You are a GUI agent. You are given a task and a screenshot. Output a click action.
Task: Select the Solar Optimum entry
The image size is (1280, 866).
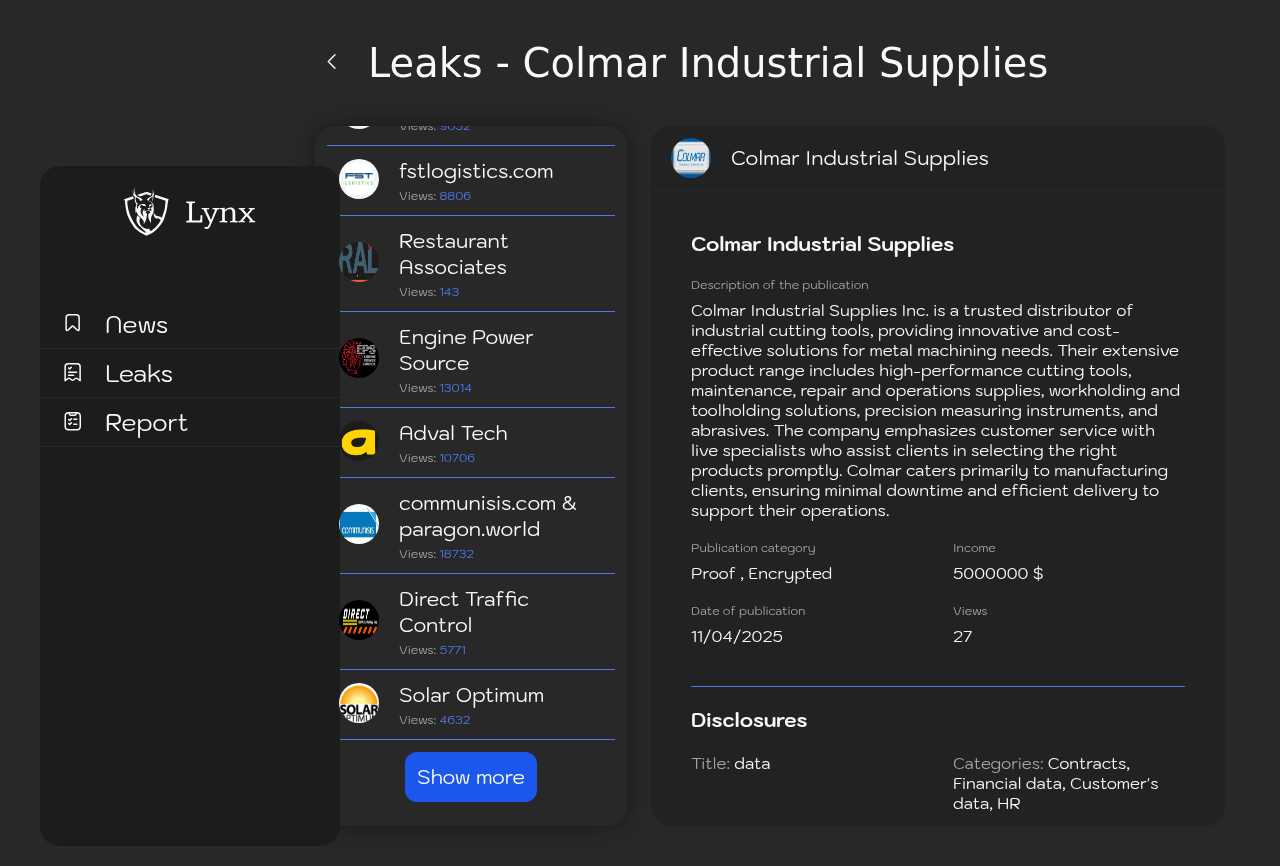(471, 705)
